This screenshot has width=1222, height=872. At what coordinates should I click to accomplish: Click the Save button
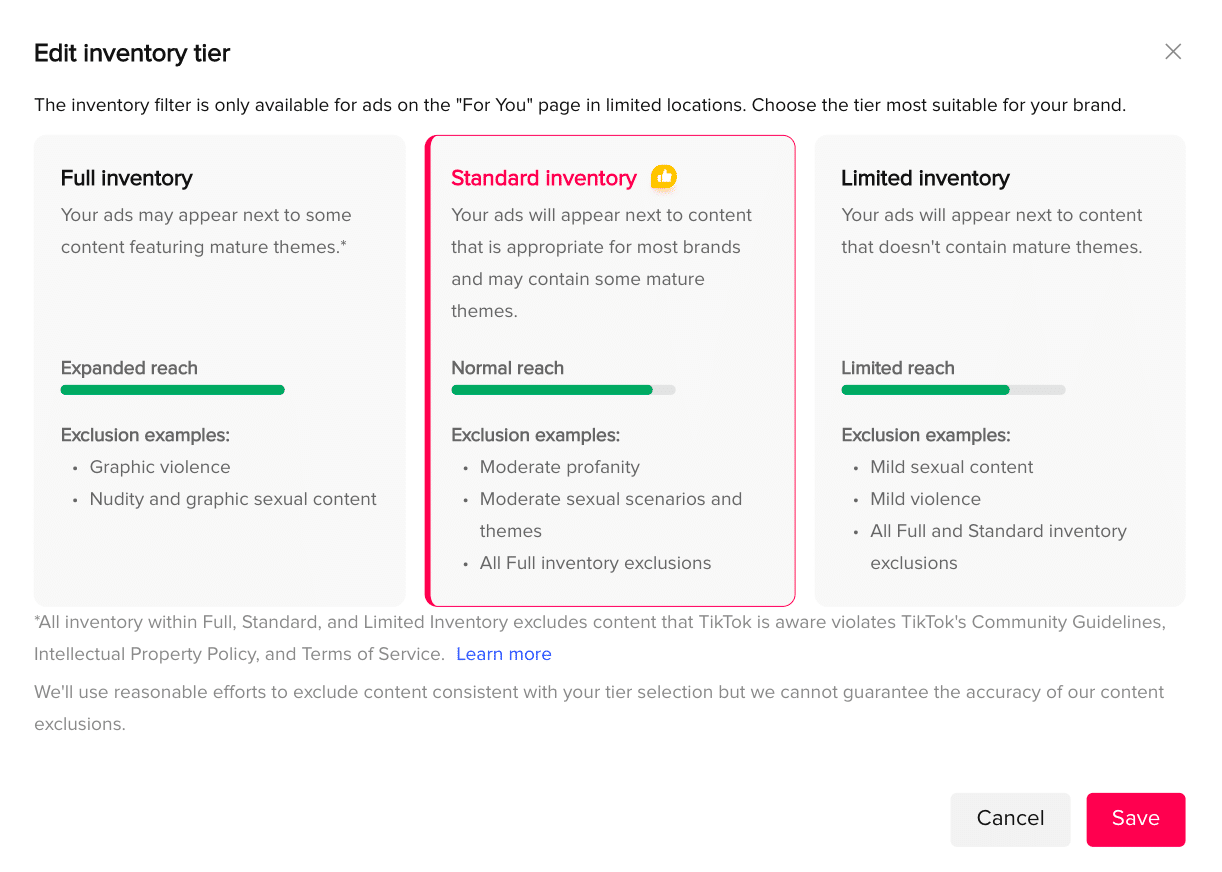click(x=1135, y=819)
